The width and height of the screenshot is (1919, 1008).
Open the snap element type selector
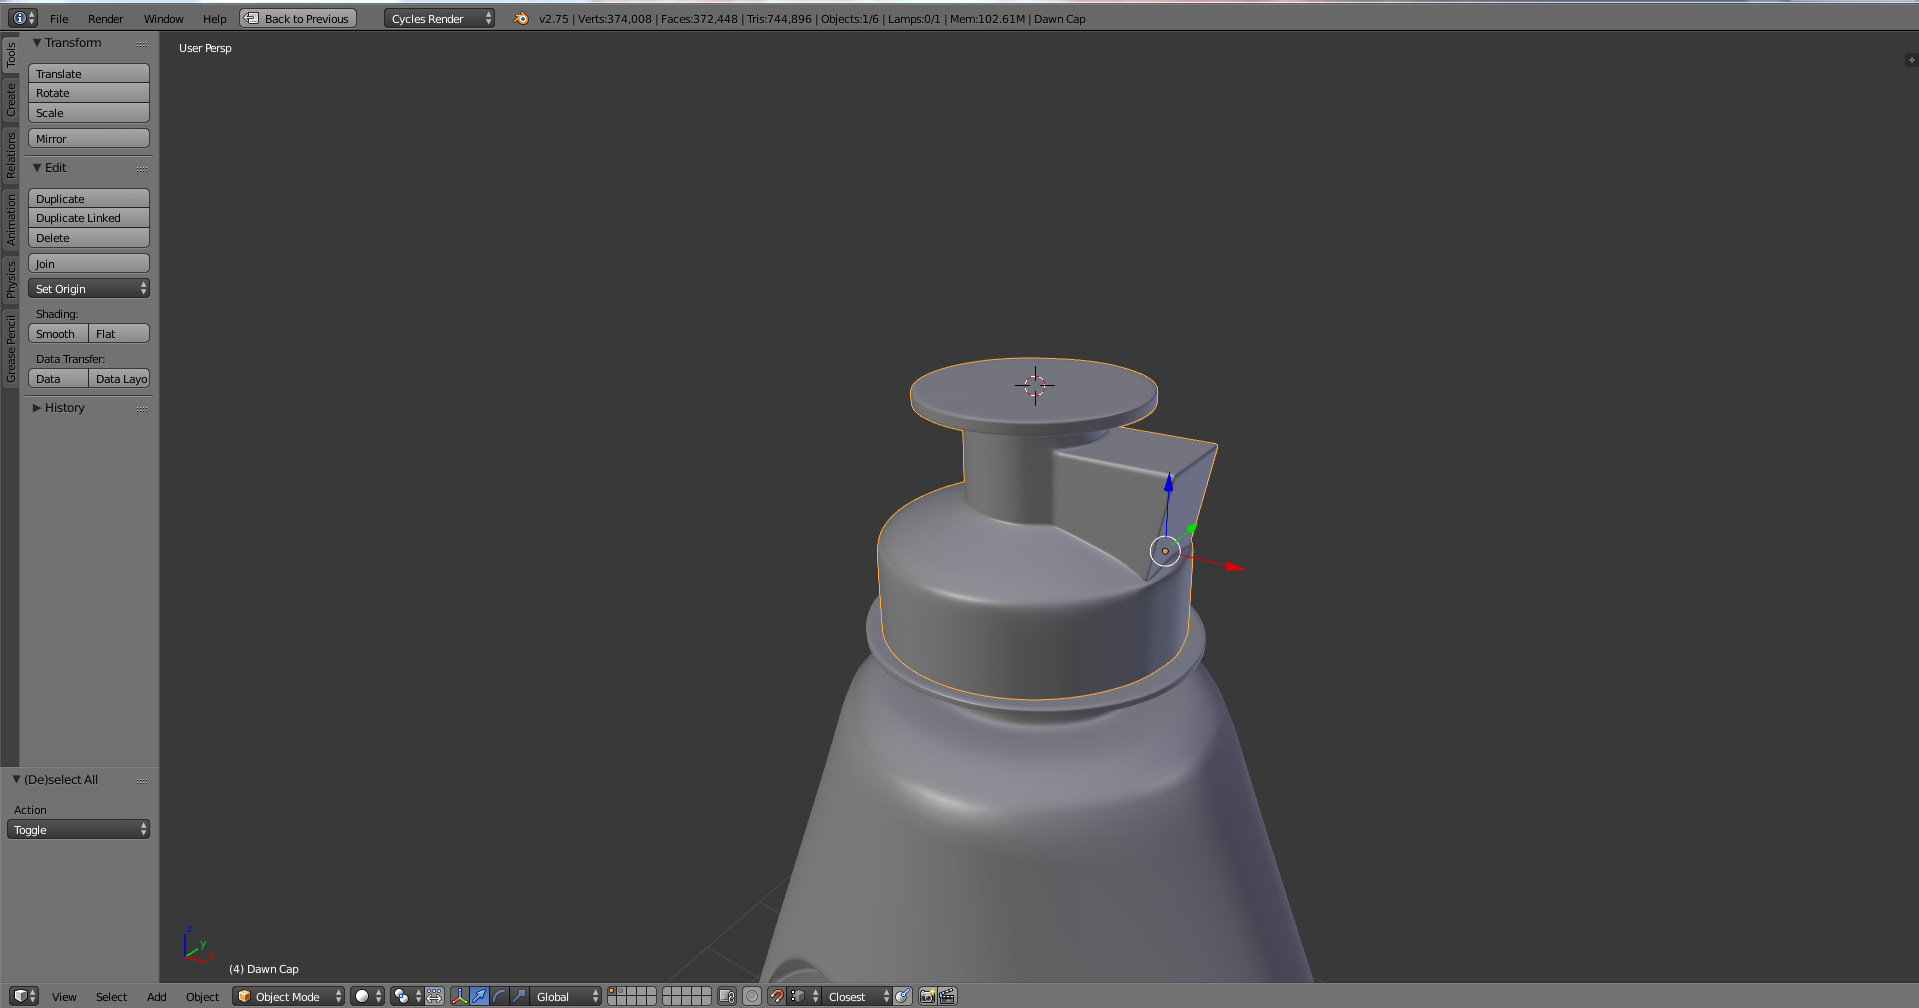pos(804,996)
